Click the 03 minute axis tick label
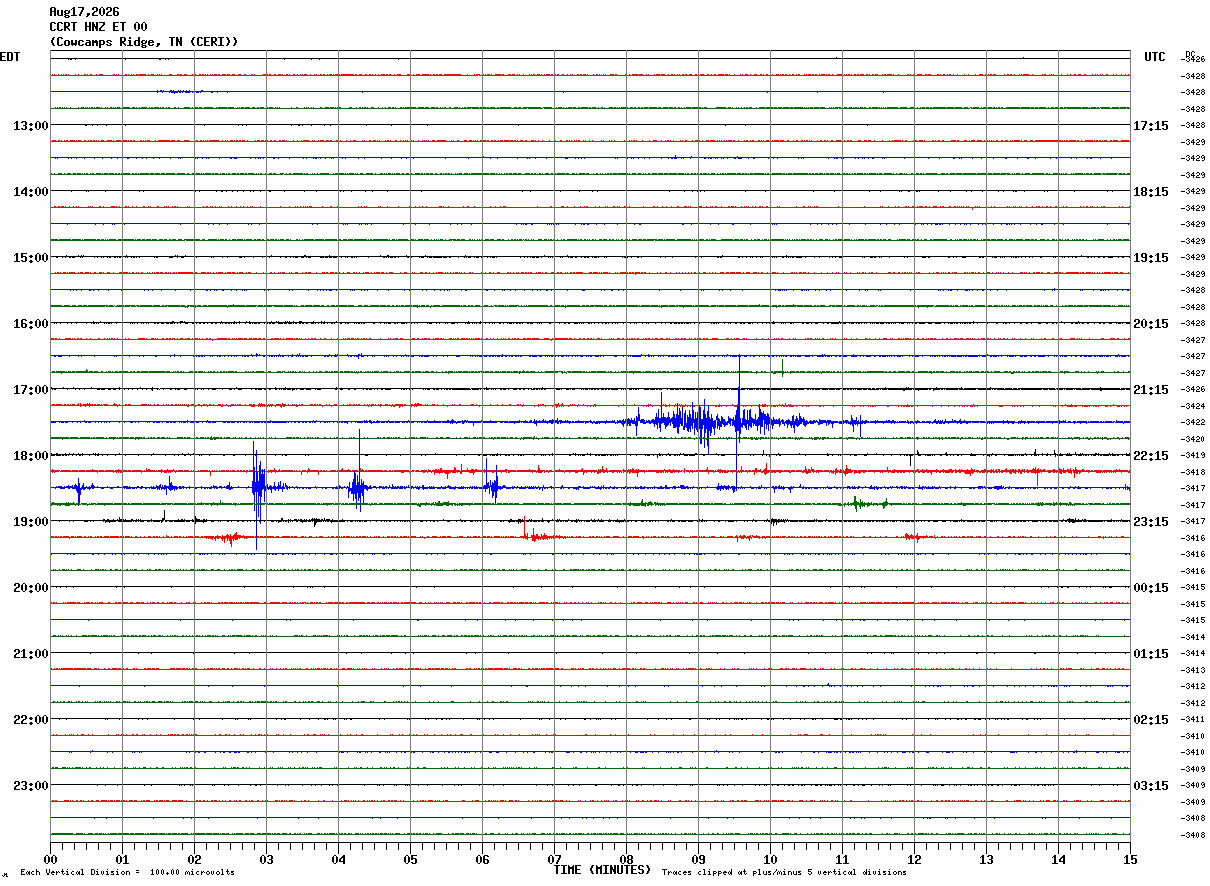 click(x=266, y=860)
